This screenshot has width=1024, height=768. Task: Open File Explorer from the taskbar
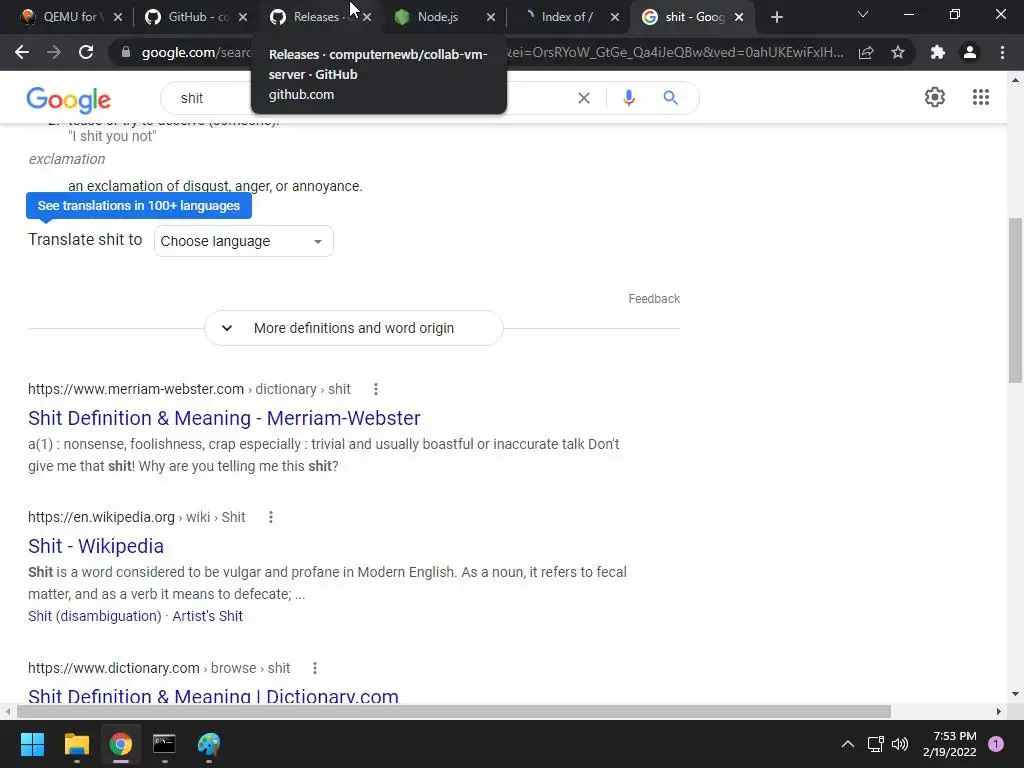tap(76, 744)
